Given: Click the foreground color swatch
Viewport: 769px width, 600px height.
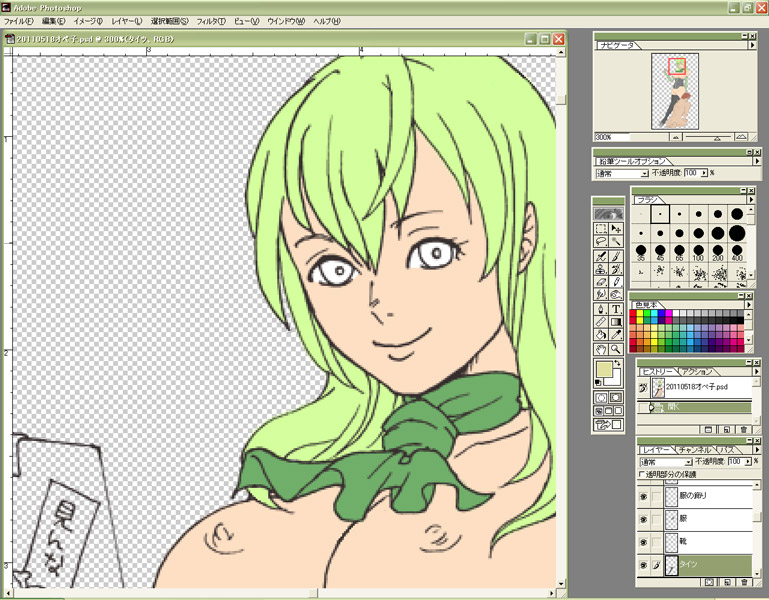Looking at the screenshot, I should pyautogui.click(x=603, y=370).
